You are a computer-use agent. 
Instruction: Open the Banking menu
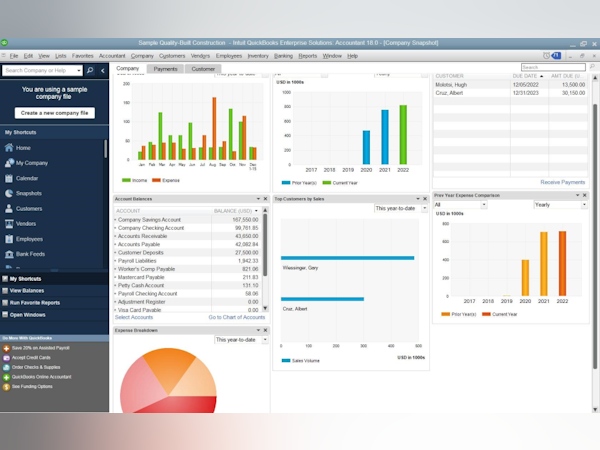[x=283, y=56]
